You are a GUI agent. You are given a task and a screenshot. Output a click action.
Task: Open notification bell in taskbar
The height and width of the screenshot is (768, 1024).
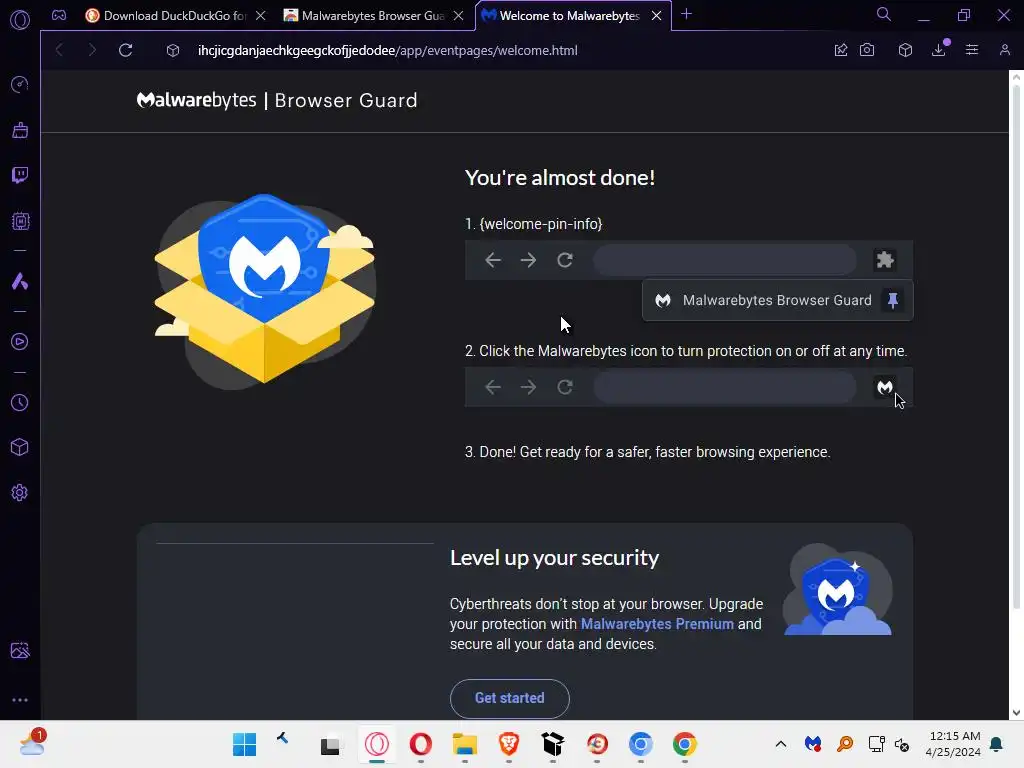click(996, 744)
